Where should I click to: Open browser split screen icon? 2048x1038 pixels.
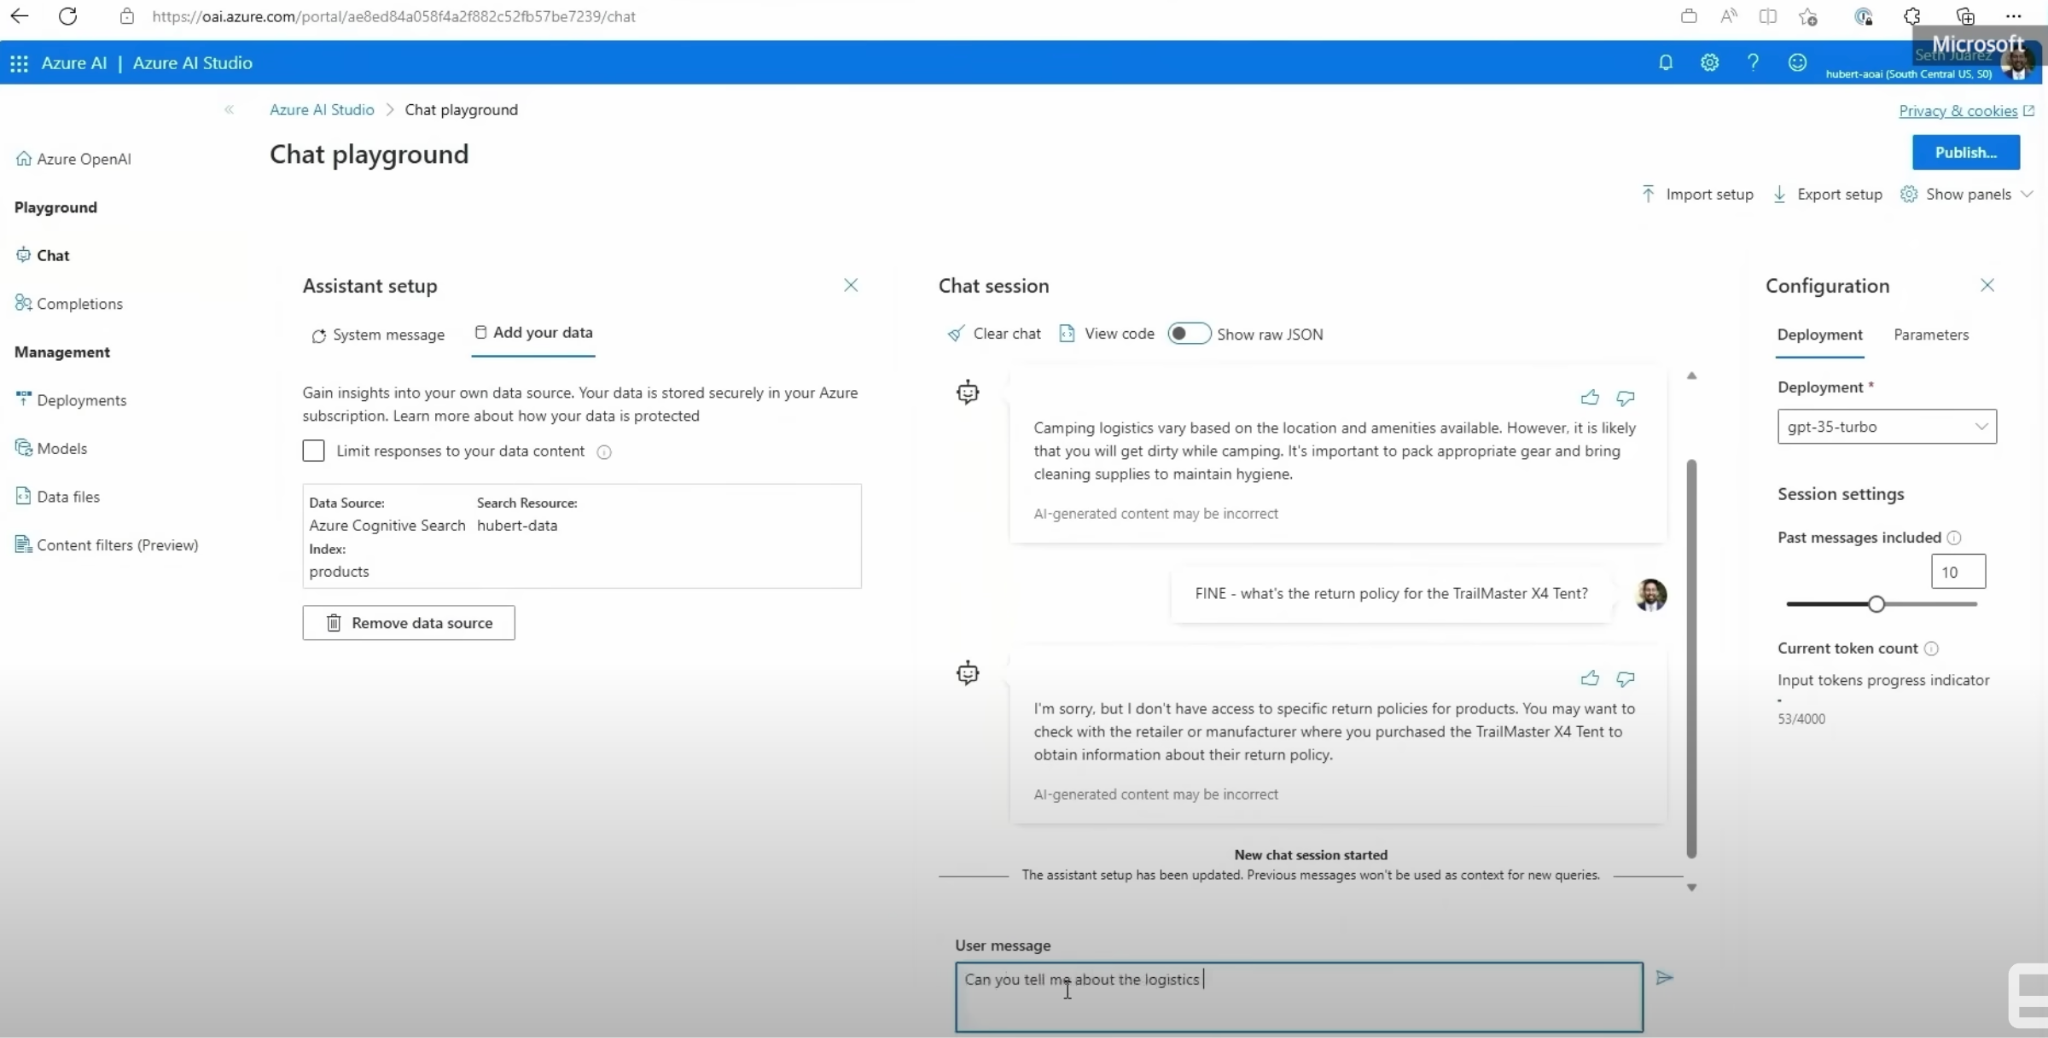point(1768,16)
